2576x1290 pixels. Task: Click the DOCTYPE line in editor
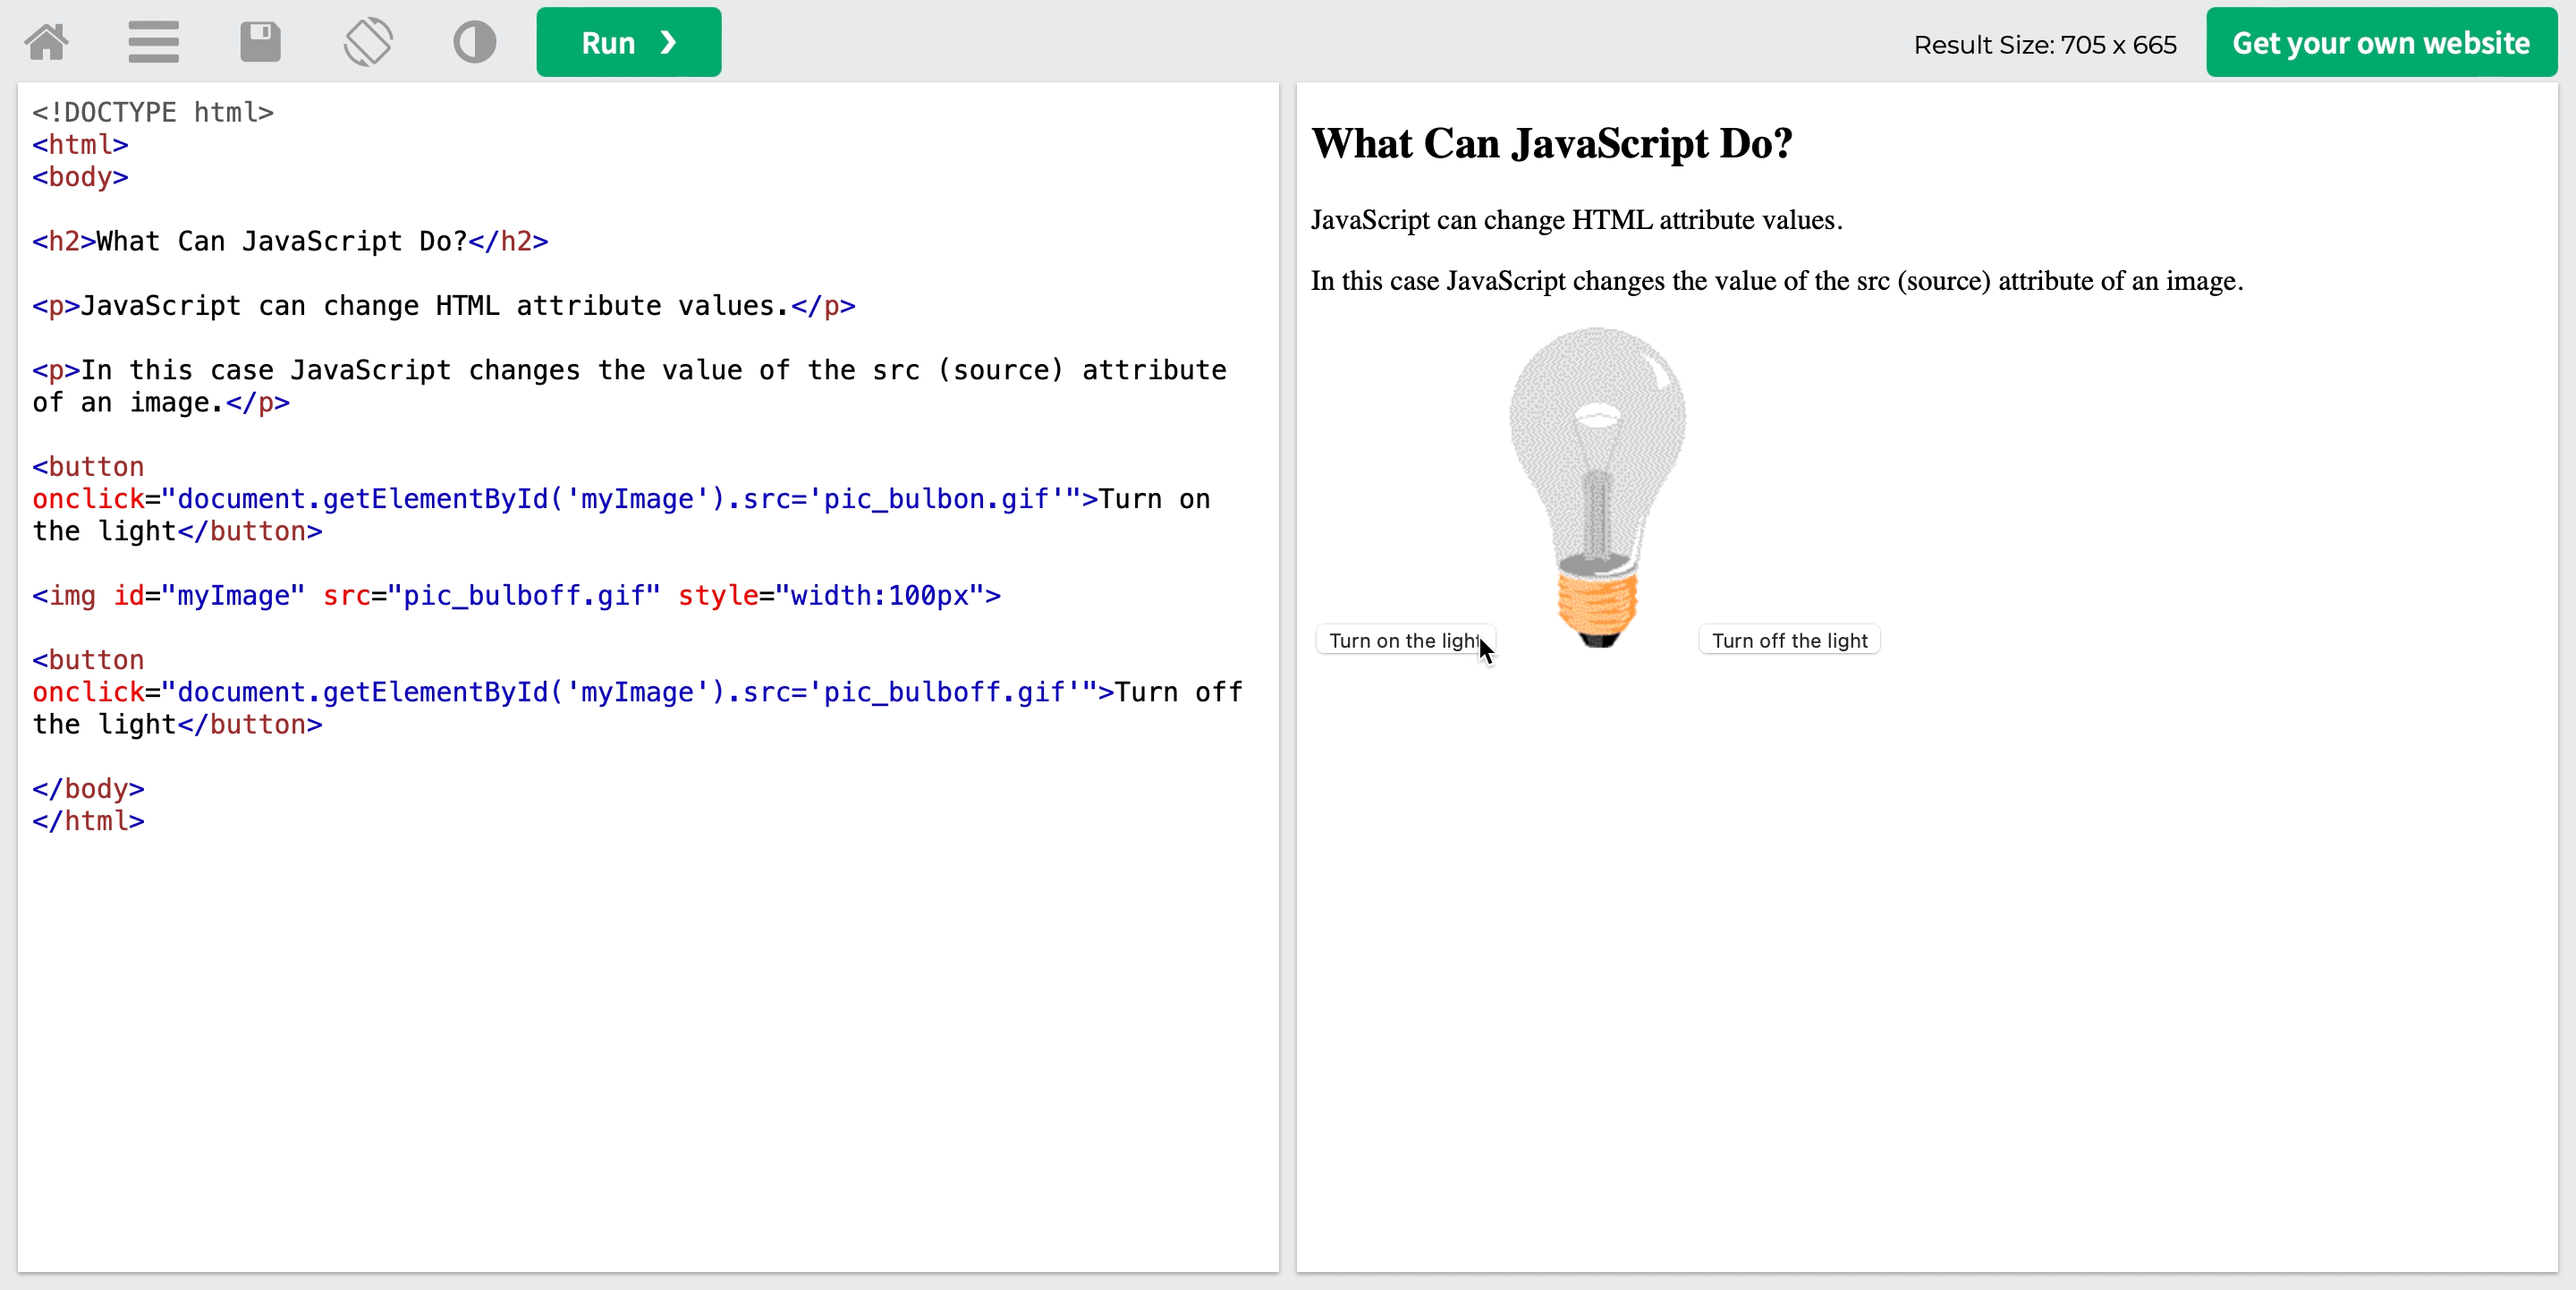153,112
